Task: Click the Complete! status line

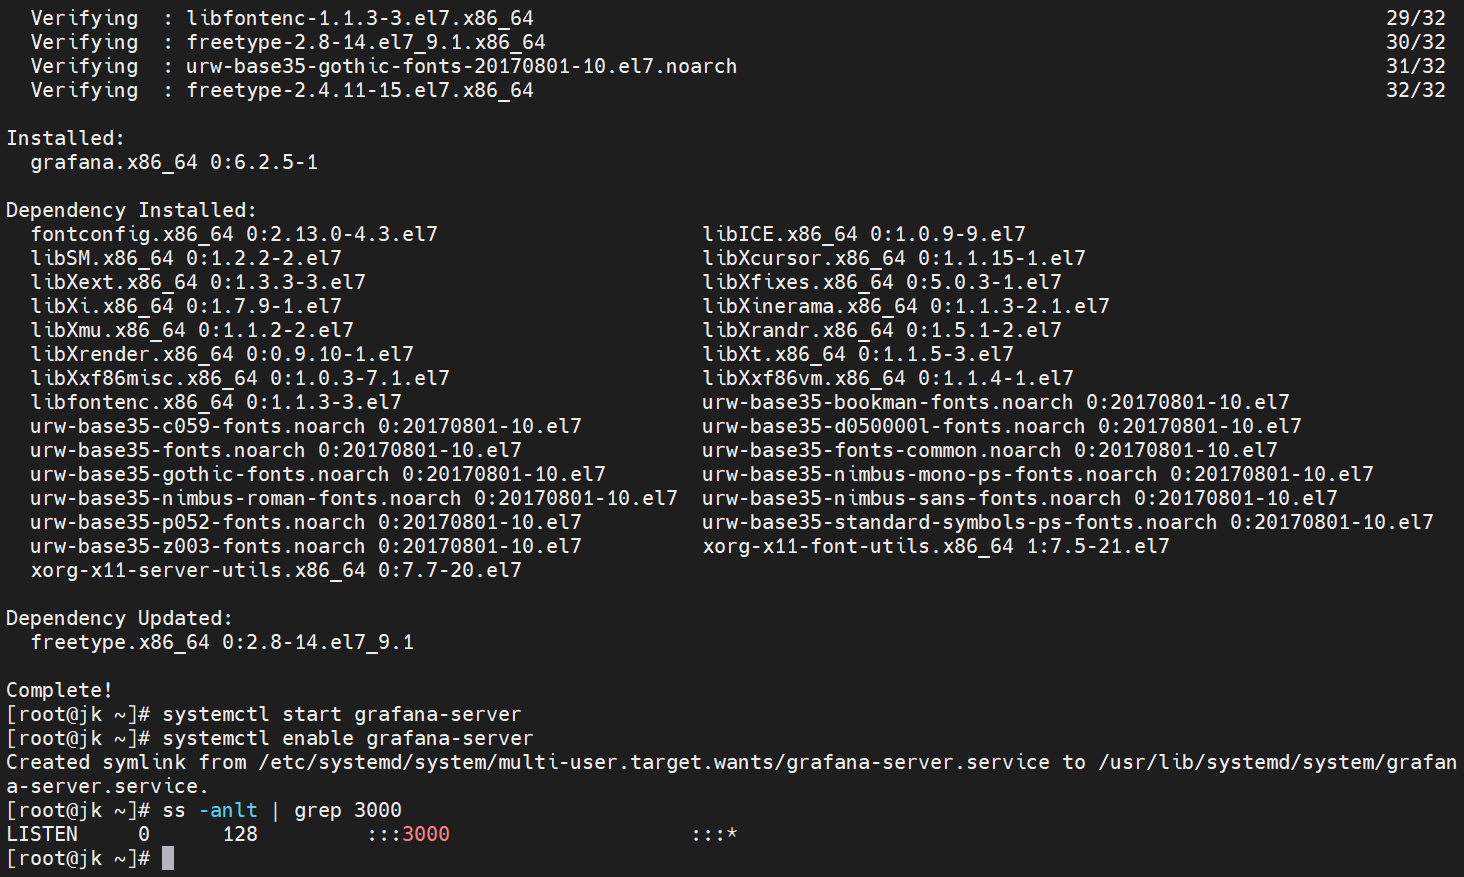Action: [59, 690]
